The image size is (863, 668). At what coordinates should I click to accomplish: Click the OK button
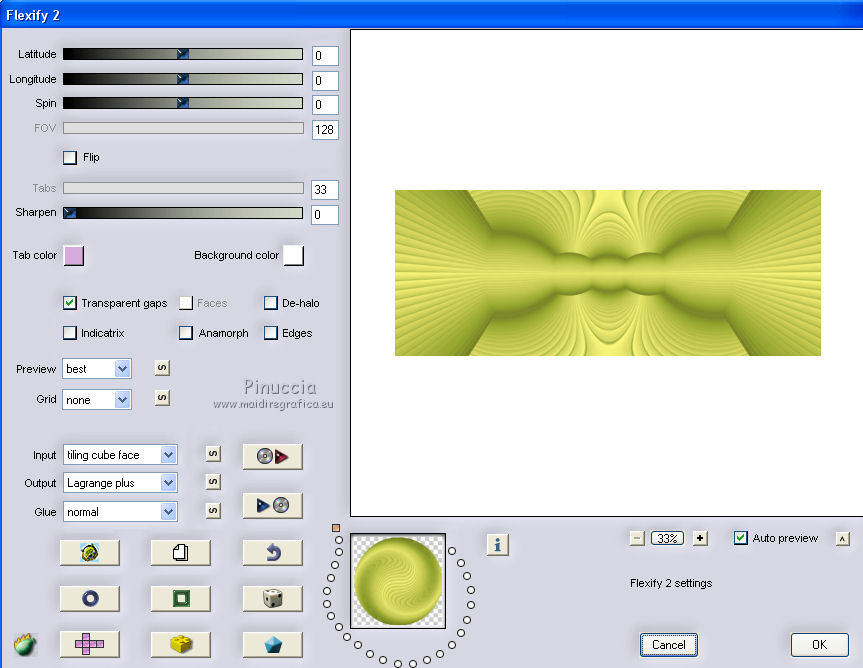pos(820,645)
